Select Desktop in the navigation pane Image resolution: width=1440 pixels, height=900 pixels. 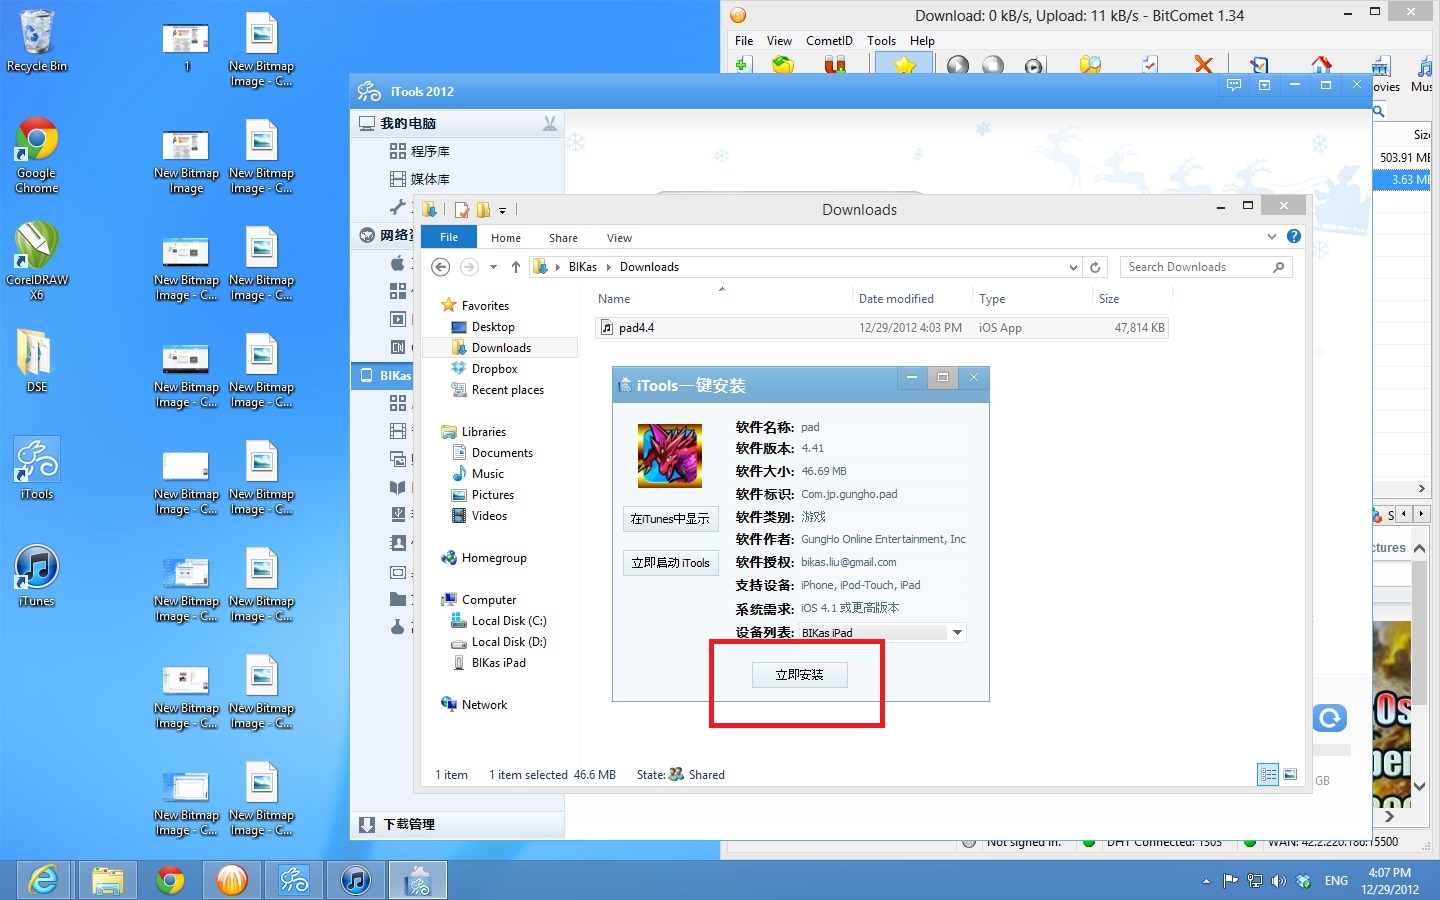click(x=493, y=327)
